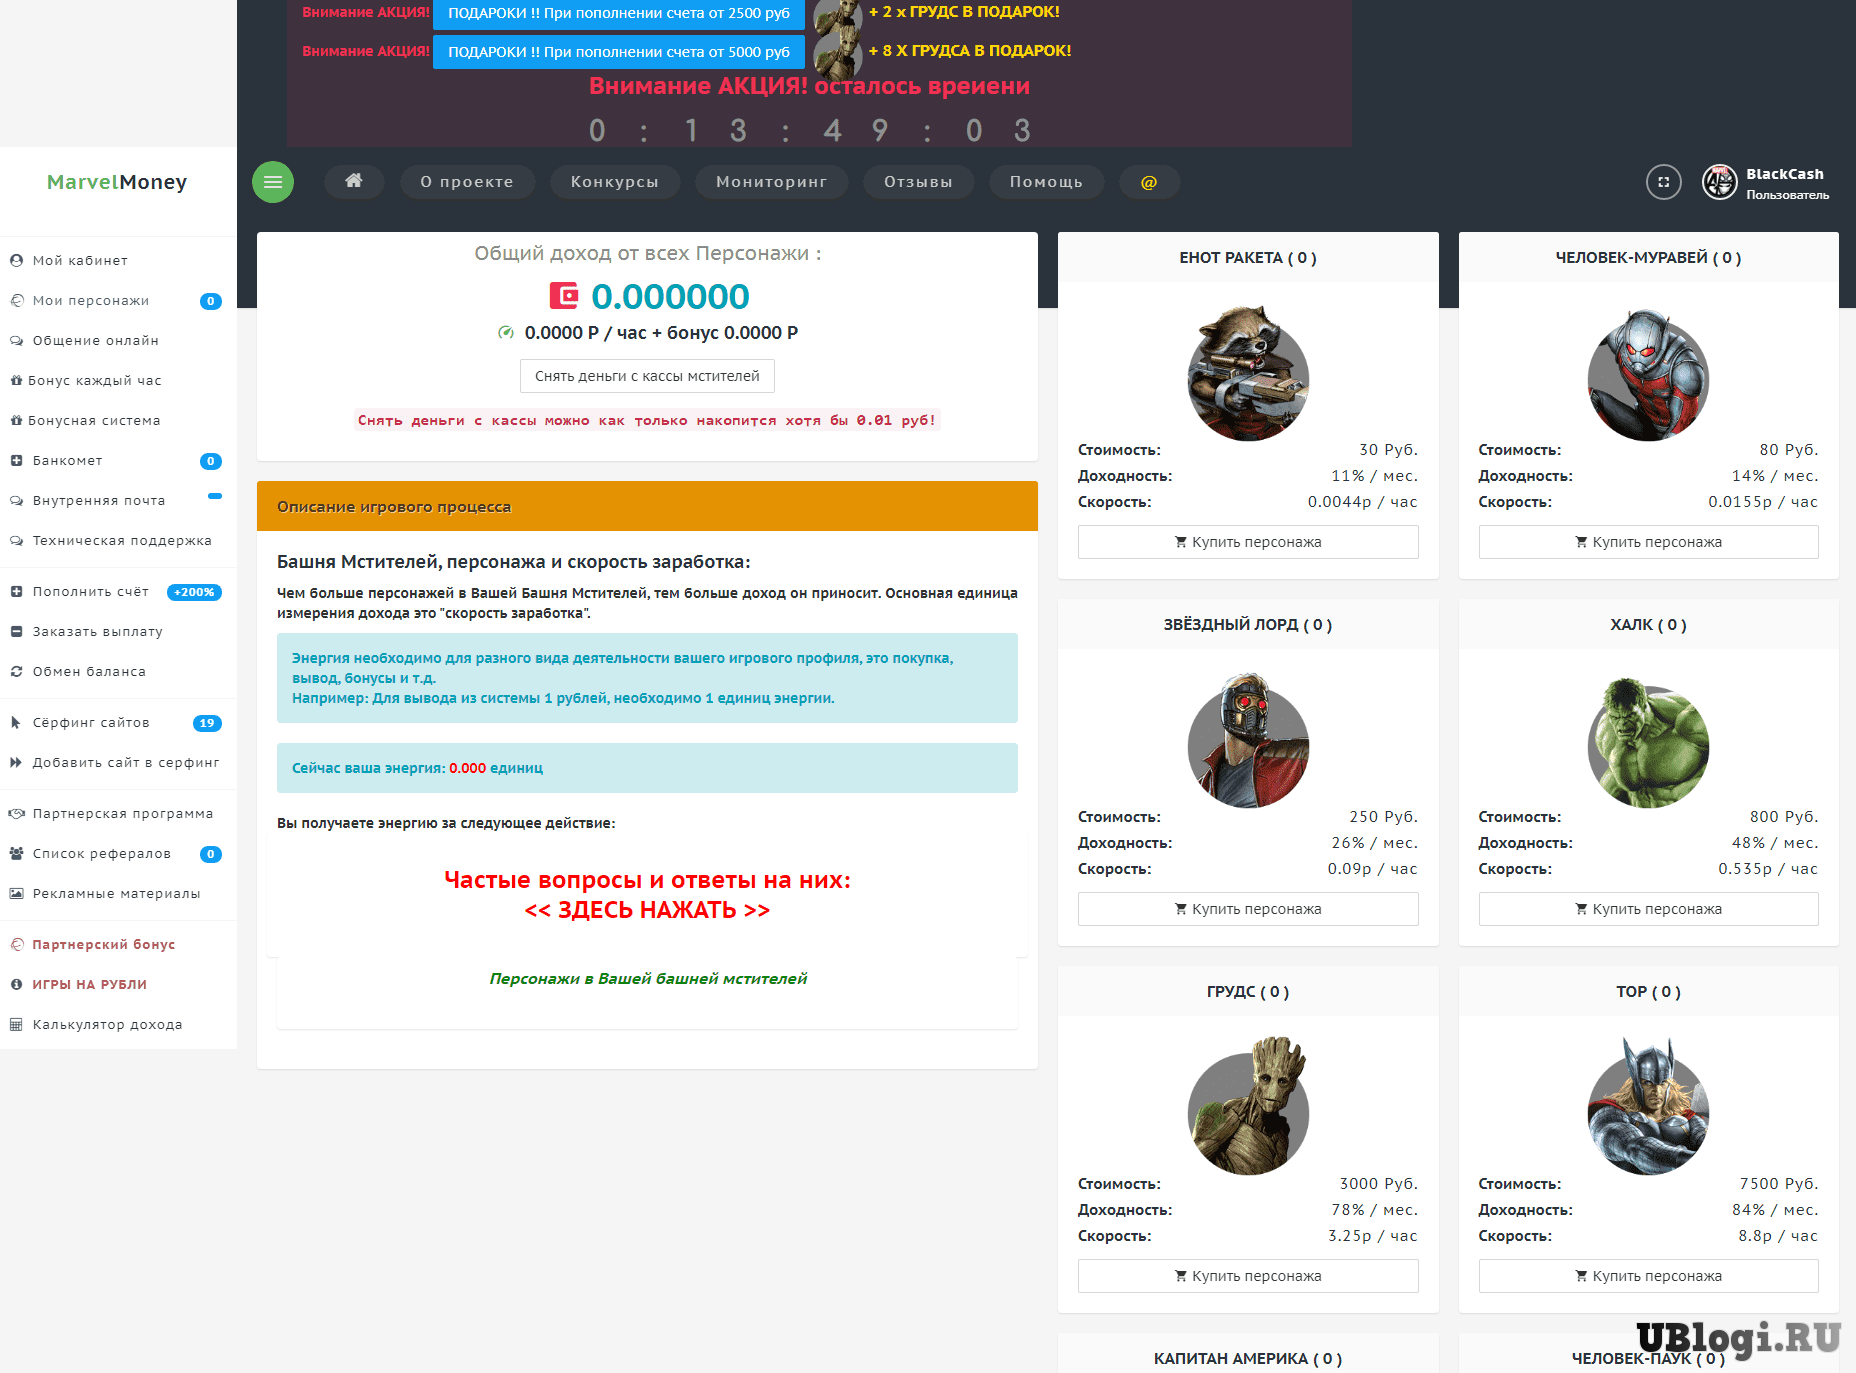Click the red wallet icon beside income
Screen dimensions: 1856x1373
coord(564,296)
